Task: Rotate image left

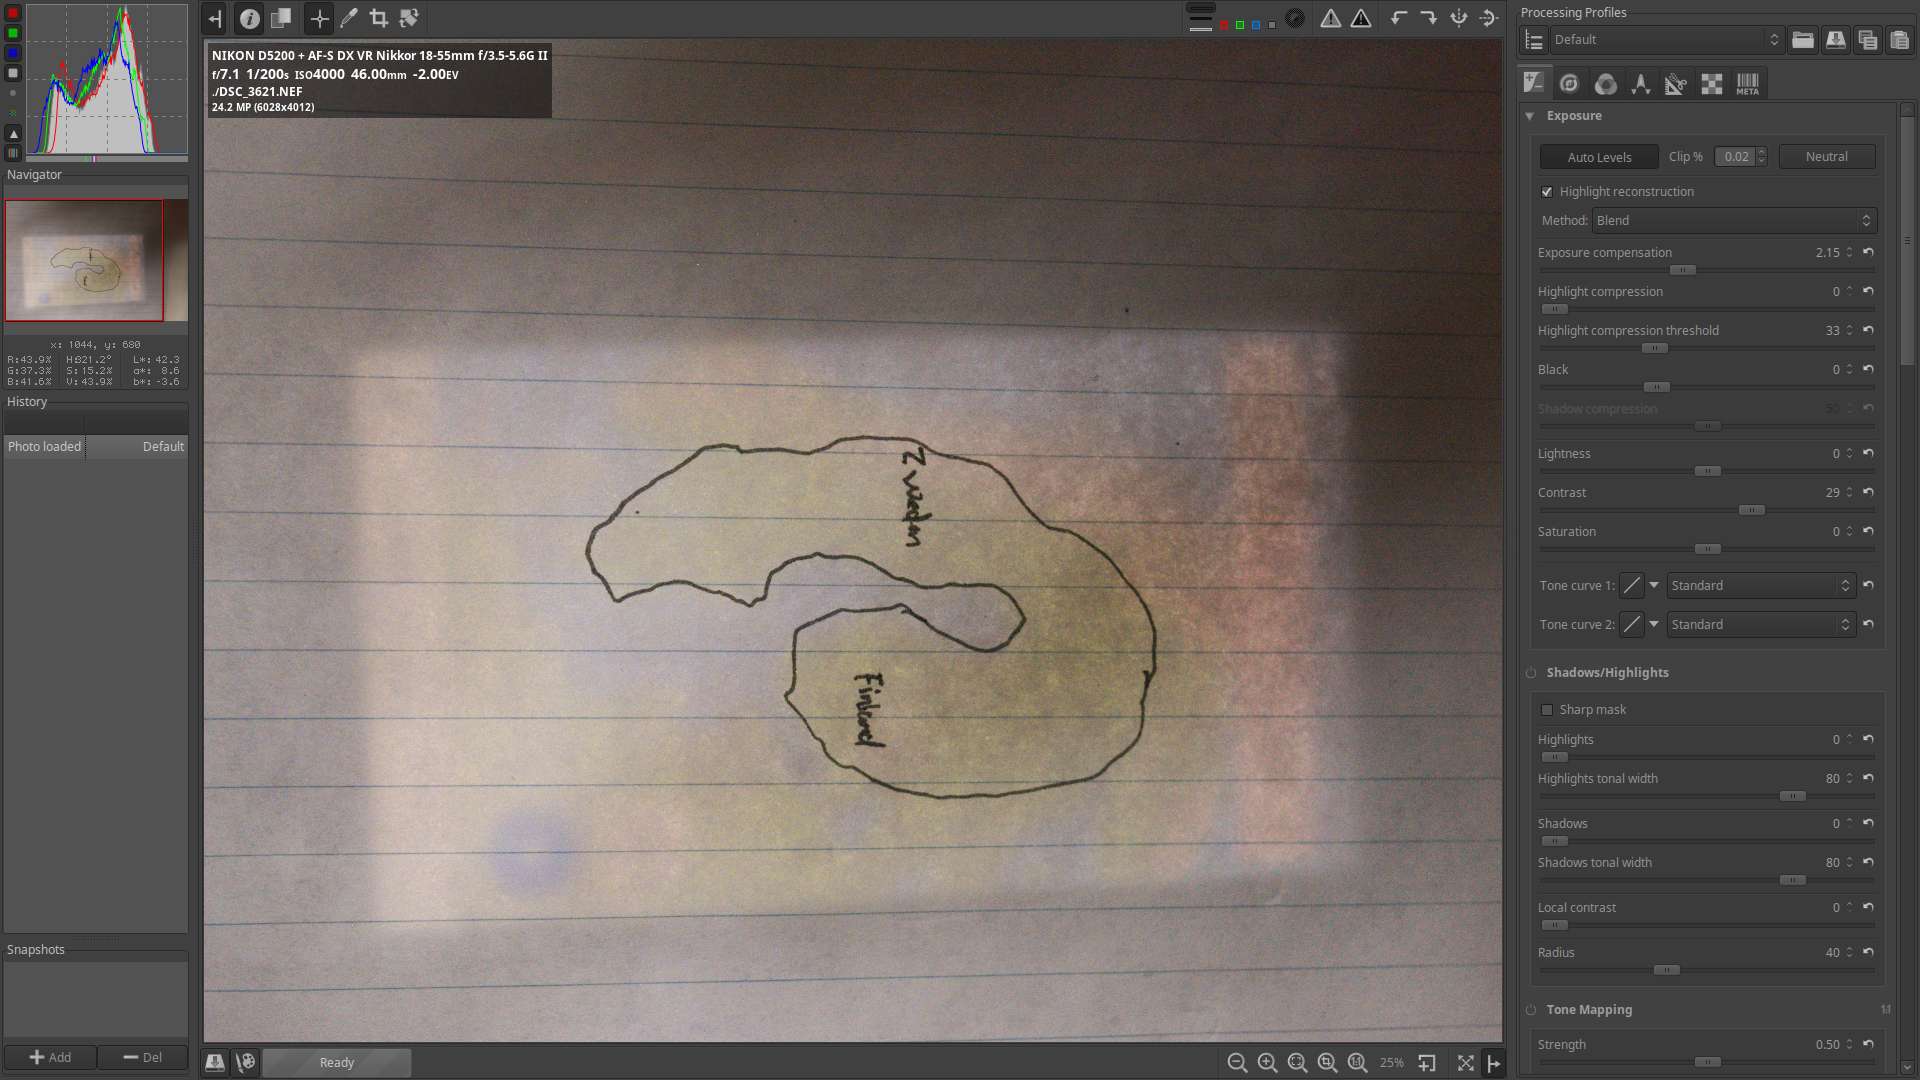Action: (1398, 18)
